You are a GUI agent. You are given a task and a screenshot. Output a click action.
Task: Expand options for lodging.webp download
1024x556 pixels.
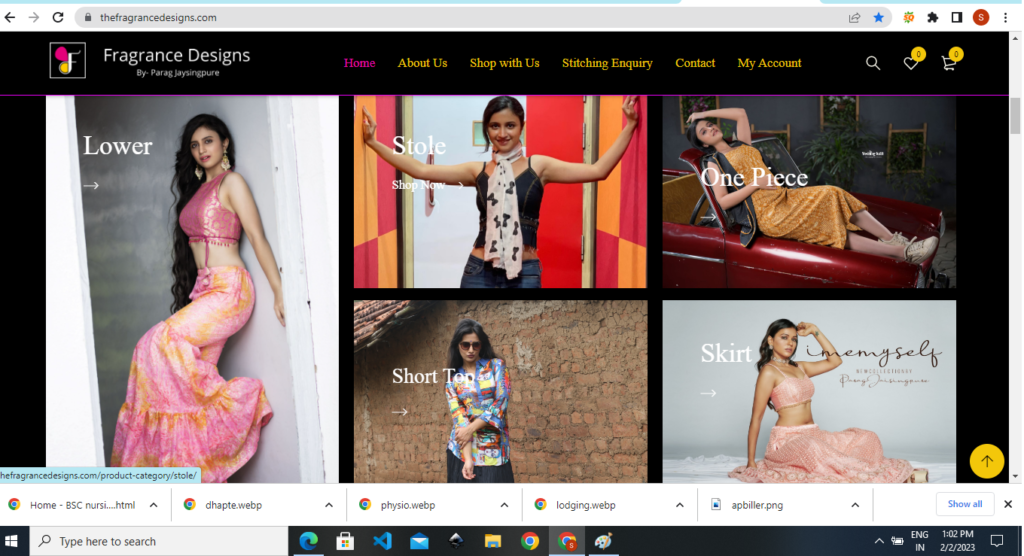pos(680,505)
